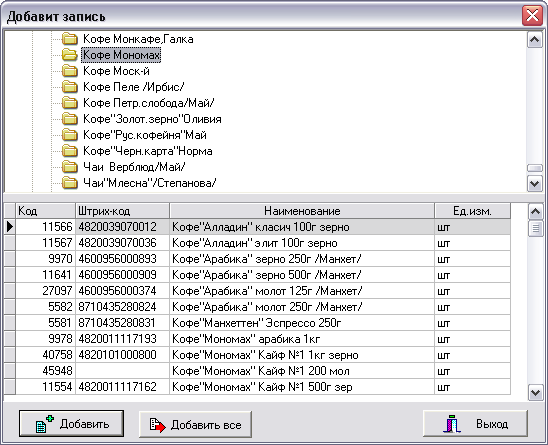
Task: Click the Добавить button
Action: (x=71, y=424)
